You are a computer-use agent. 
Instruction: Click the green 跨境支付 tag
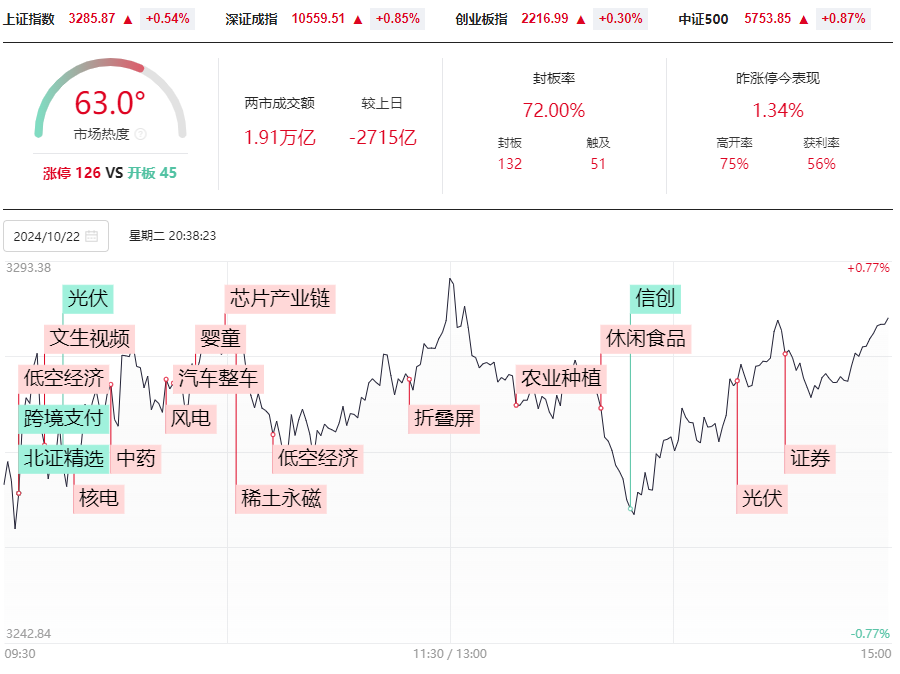(63, 419)
